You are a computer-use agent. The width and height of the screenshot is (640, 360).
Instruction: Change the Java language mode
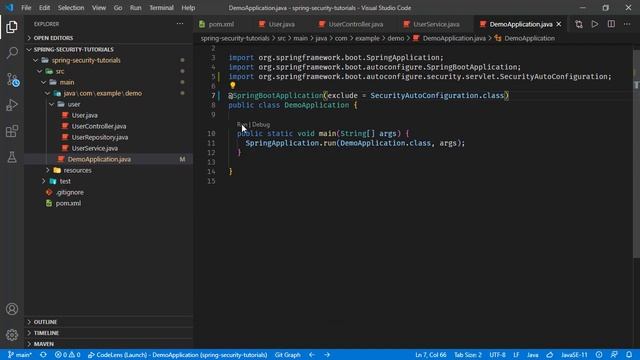click(533, 355)
